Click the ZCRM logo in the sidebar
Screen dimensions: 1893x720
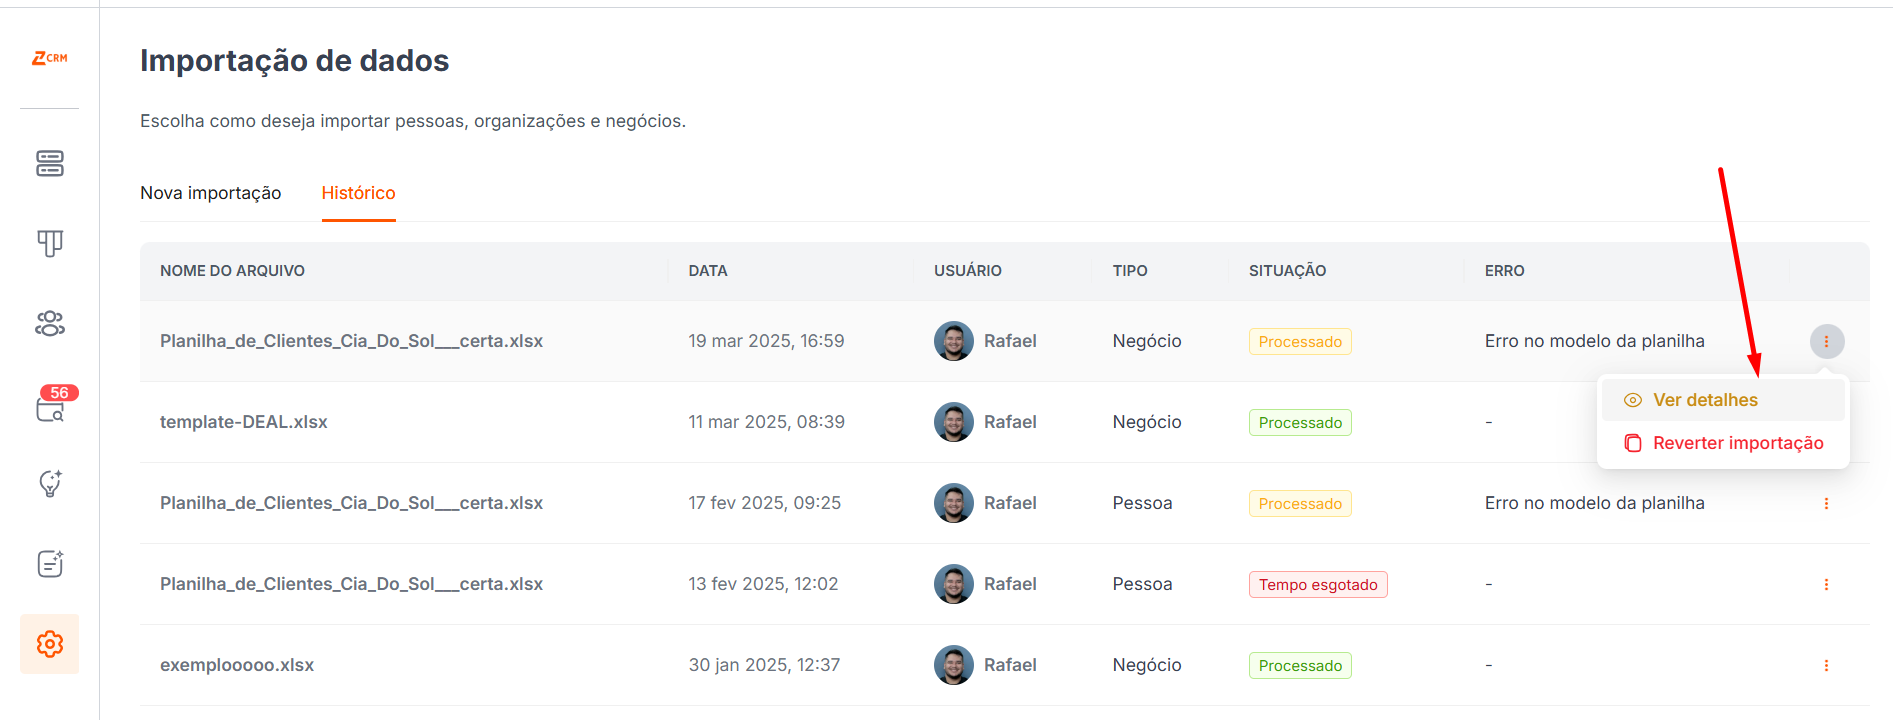coord(50,58)
